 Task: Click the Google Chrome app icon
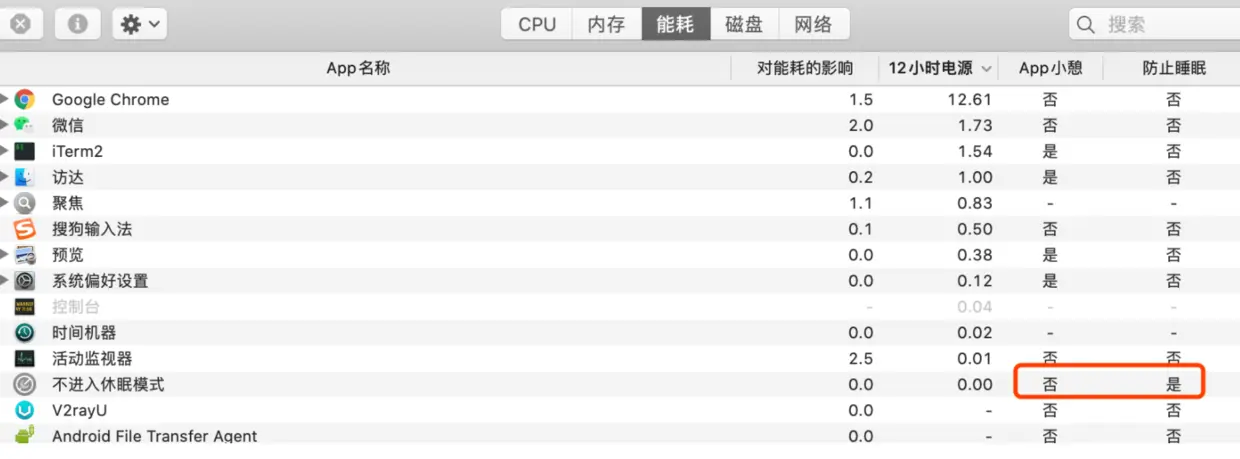pyautogui.click(x=25, y=99)
